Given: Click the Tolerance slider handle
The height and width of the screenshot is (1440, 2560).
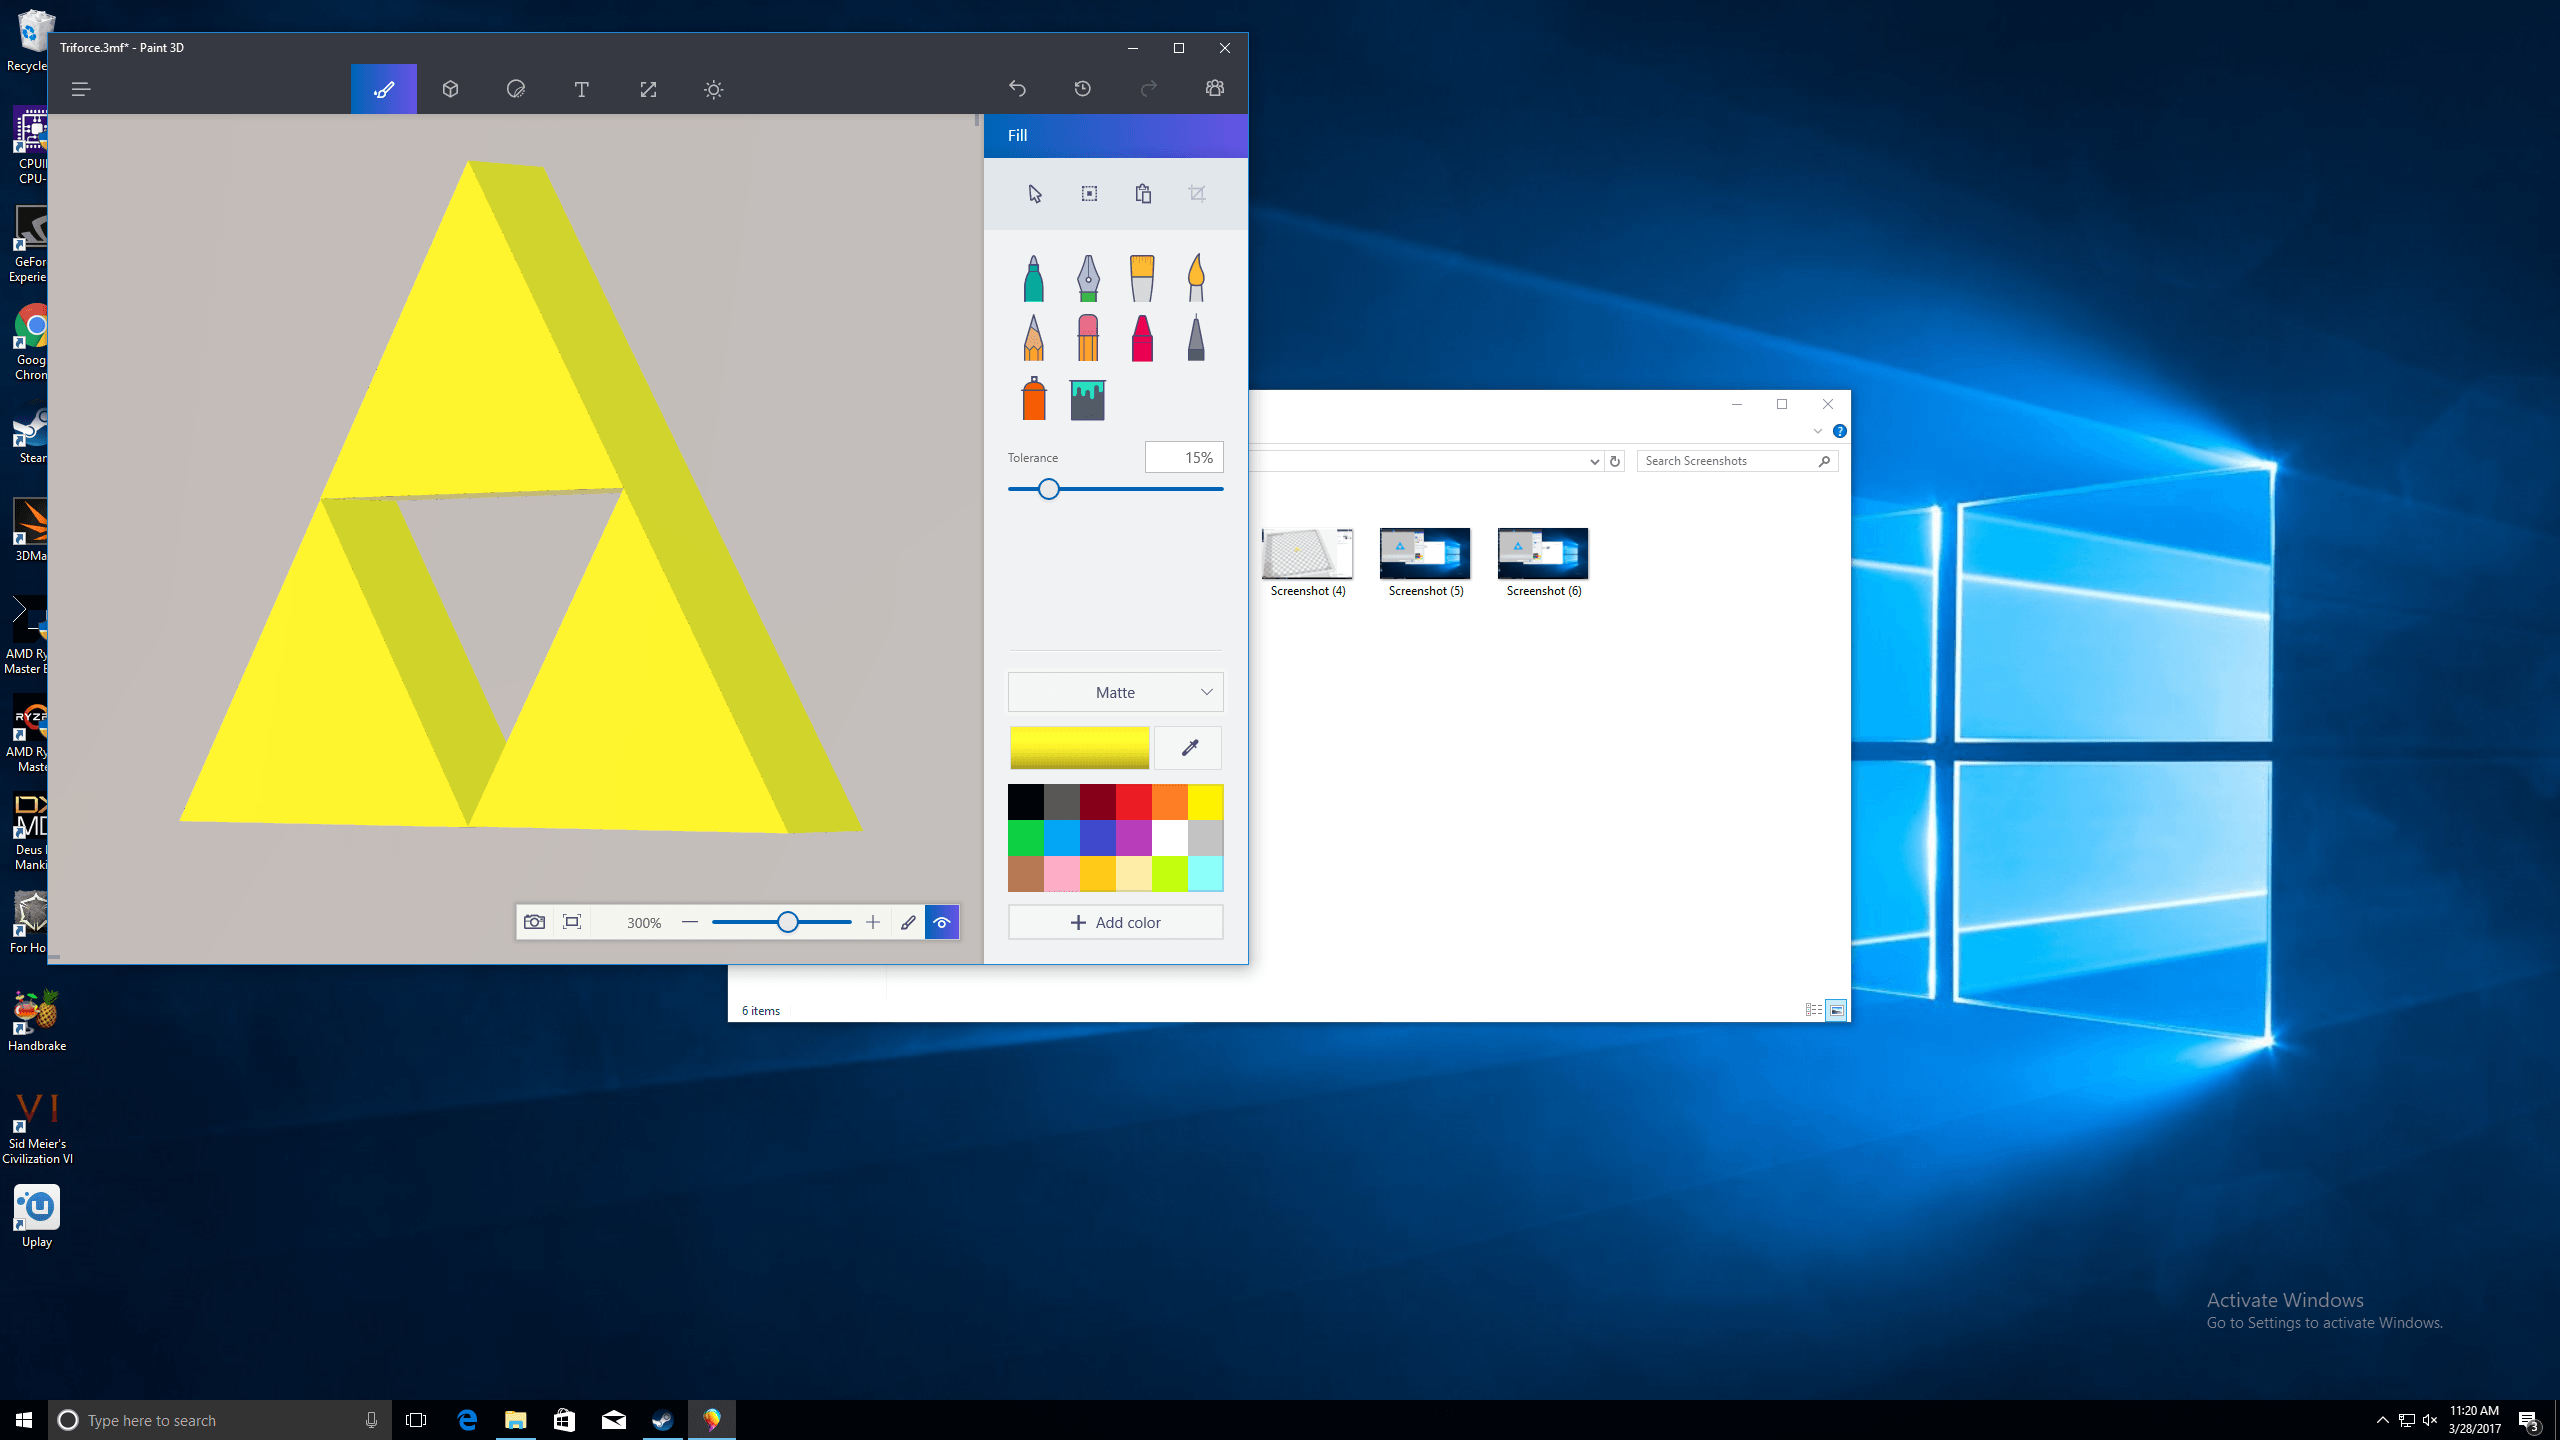Looking at the screenshot, I should (x=1048, y=489).
